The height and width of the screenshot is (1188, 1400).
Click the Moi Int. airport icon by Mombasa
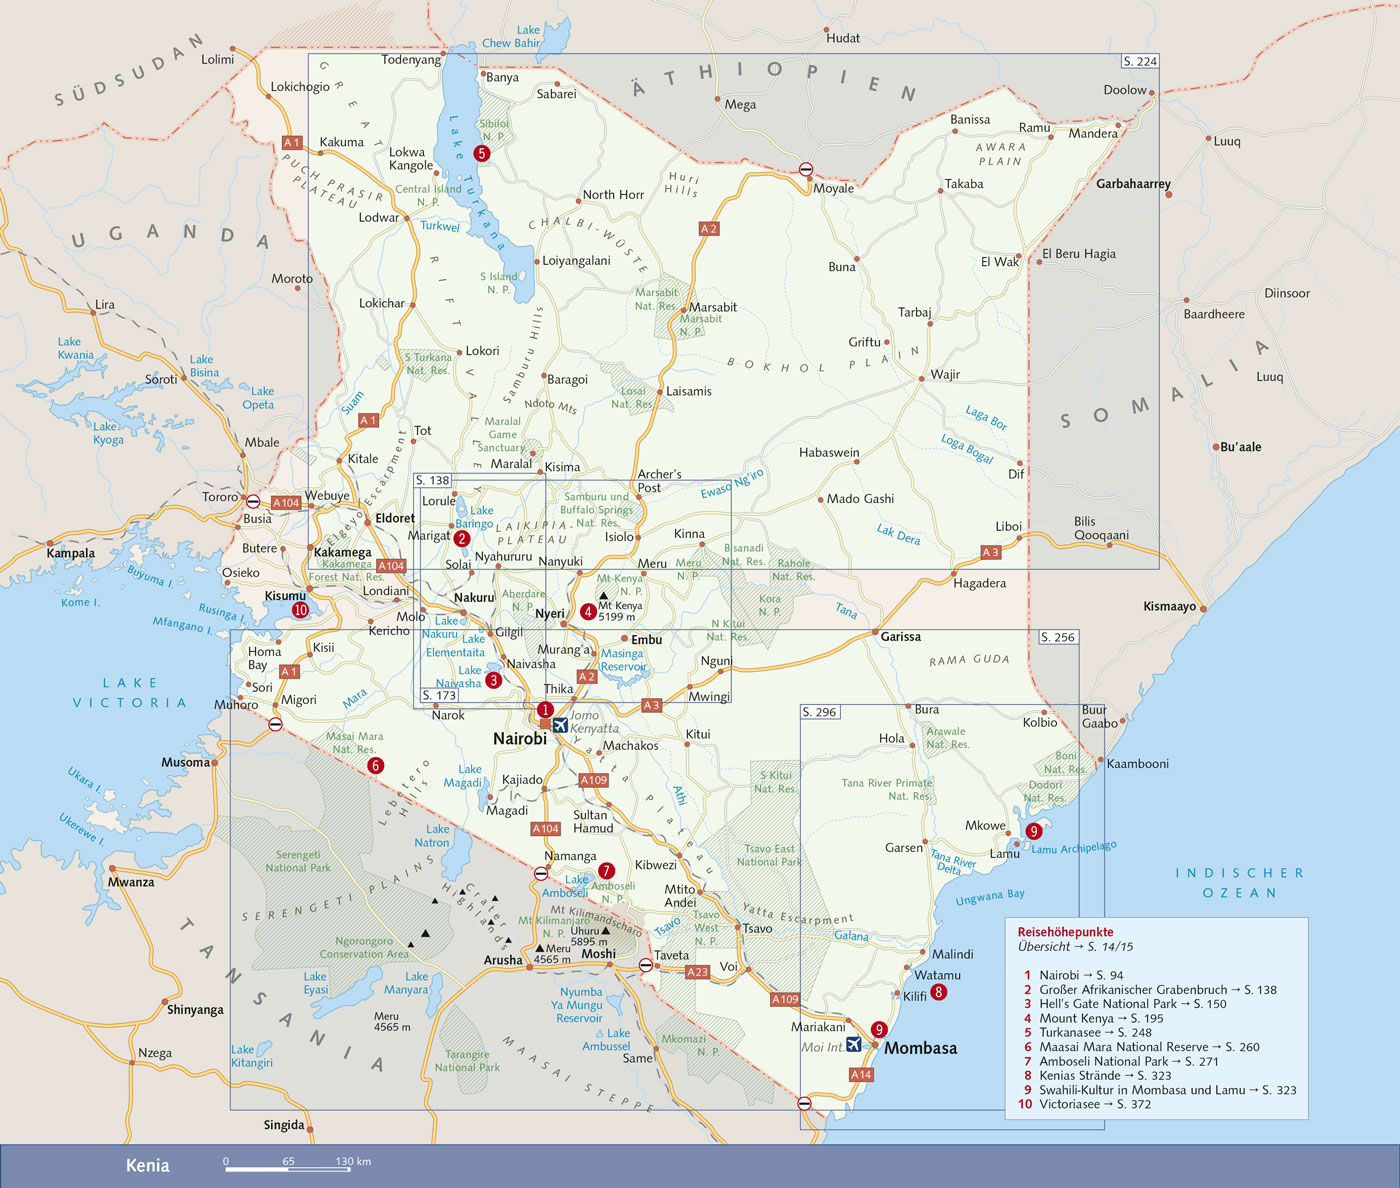click(x=853, y=1044)
